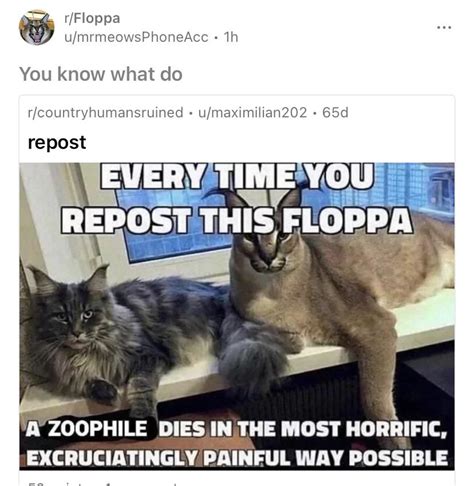This screenshot has width=474, height=486.
Task: Go to r/countryhumansruined subreddit
Action: (x=106, y=112)
